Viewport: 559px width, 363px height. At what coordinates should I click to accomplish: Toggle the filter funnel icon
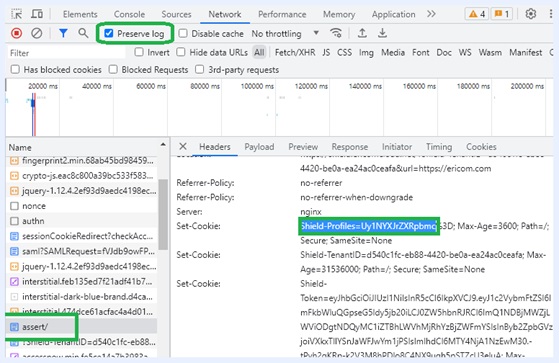click(x=63, y=34)
